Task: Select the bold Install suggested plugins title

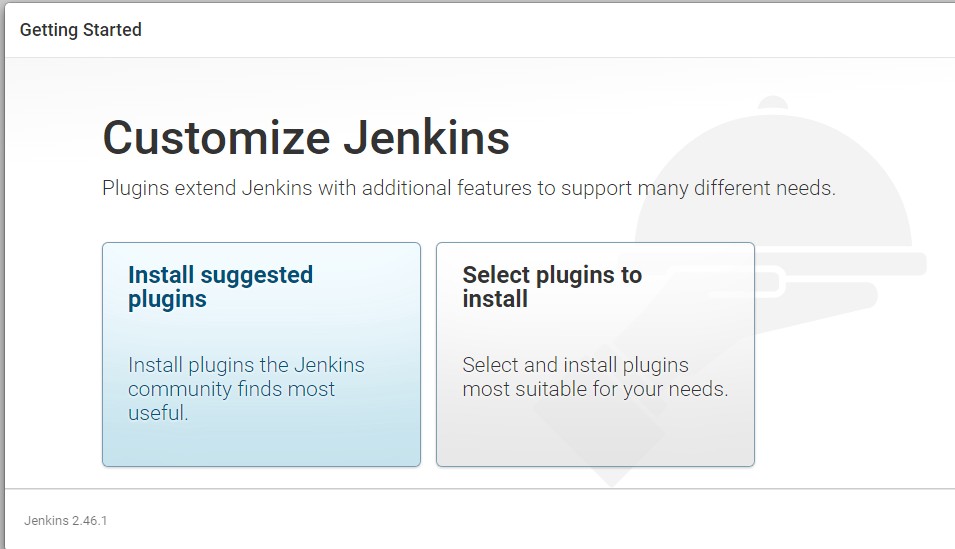Action: (x=220, y=287)
